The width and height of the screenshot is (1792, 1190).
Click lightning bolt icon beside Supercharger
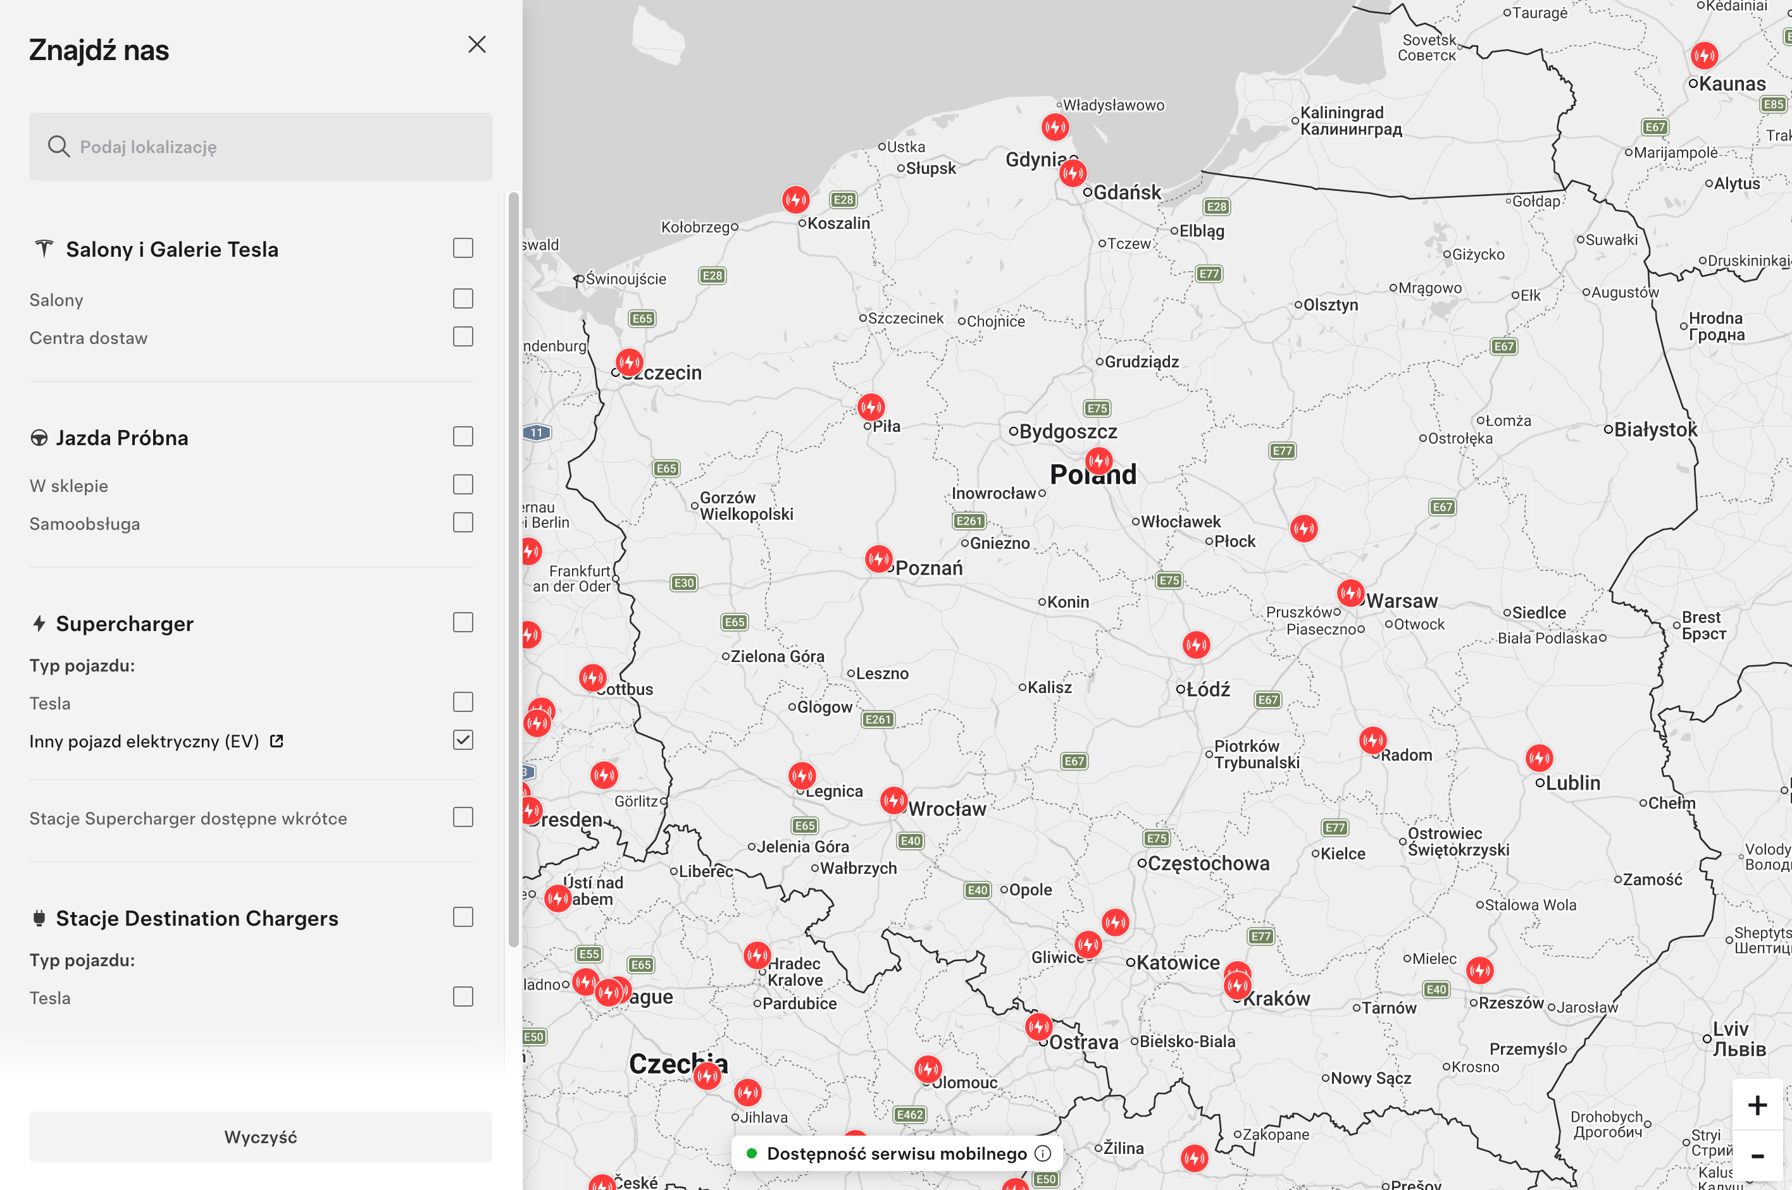coord(39,624)
